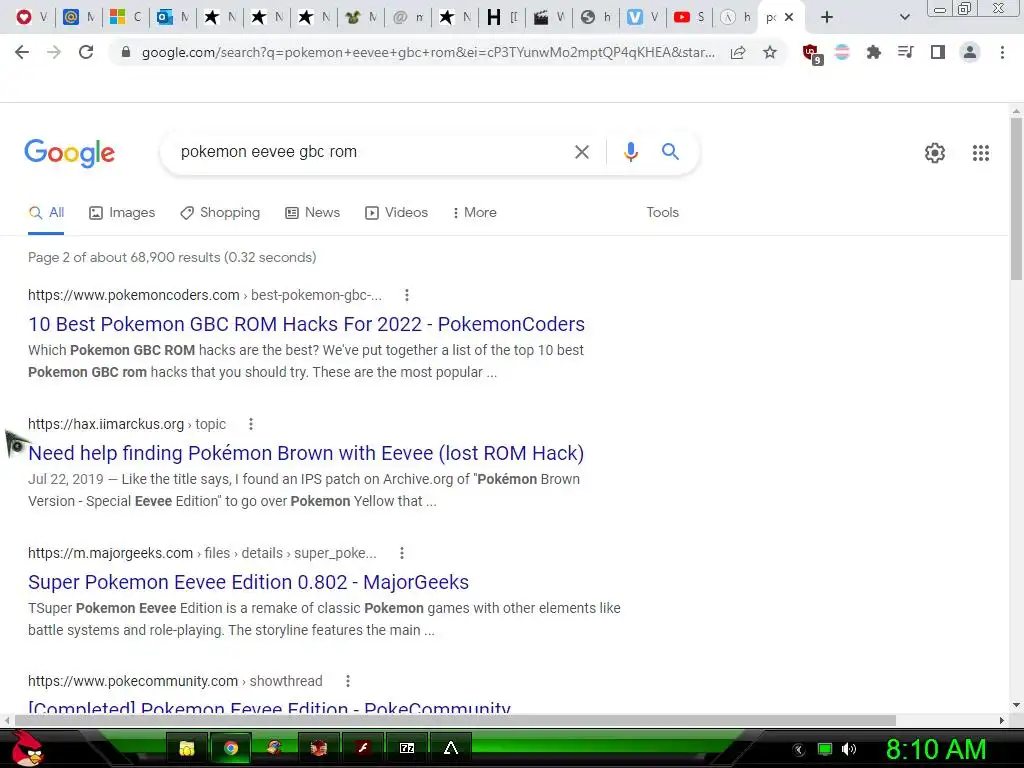Switch to Videos results

(396, 213)
